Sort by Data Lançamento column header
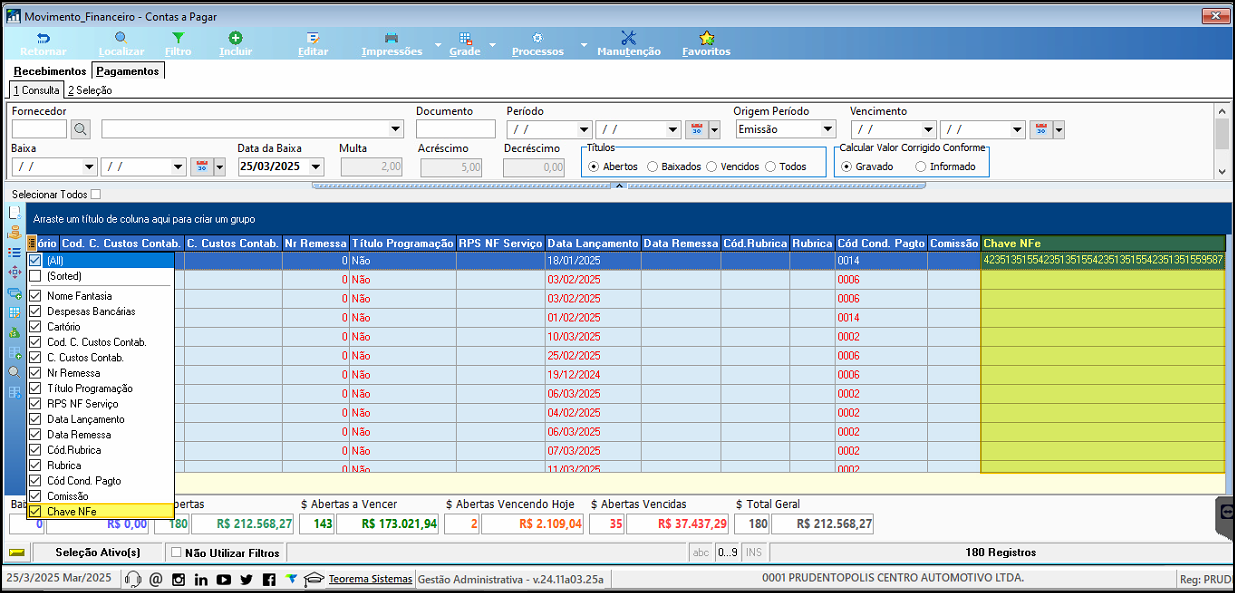 (593, 243)
